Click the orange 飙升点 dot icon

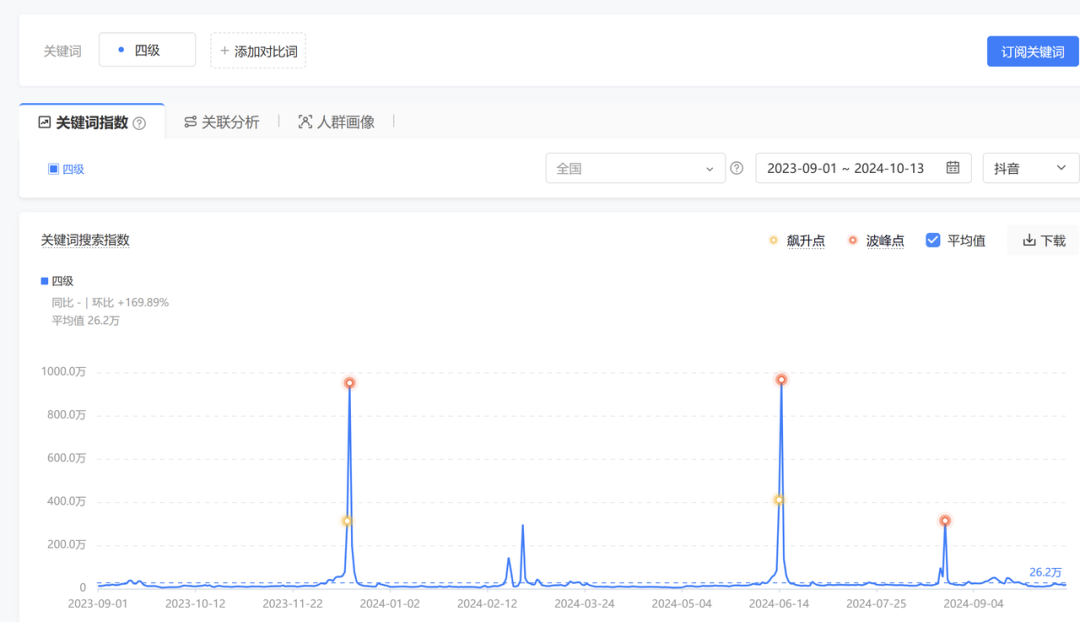772,240
